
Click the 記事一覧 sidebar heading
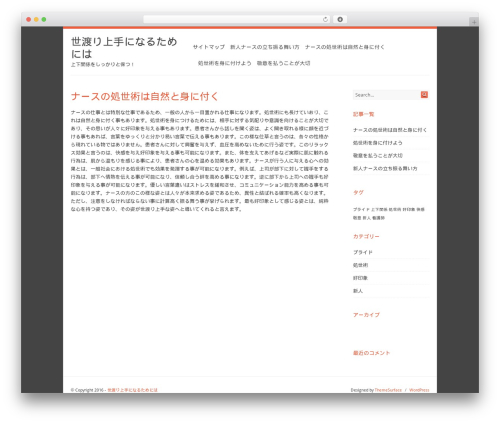click(364, 114)
